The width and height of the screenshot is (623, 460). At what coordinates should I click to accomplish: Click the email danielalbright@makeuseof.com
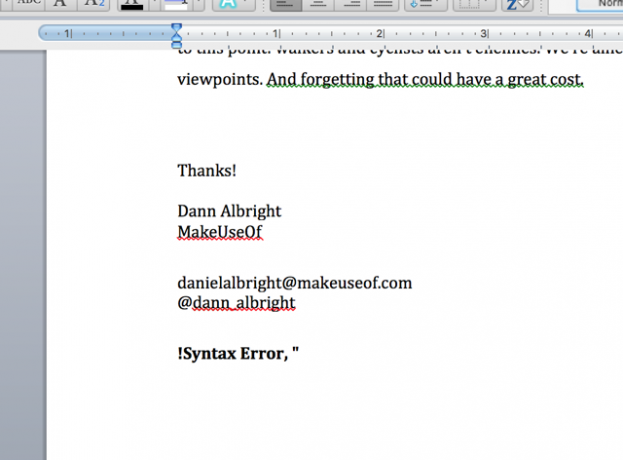pyautogui.click(x=294, y=283)
